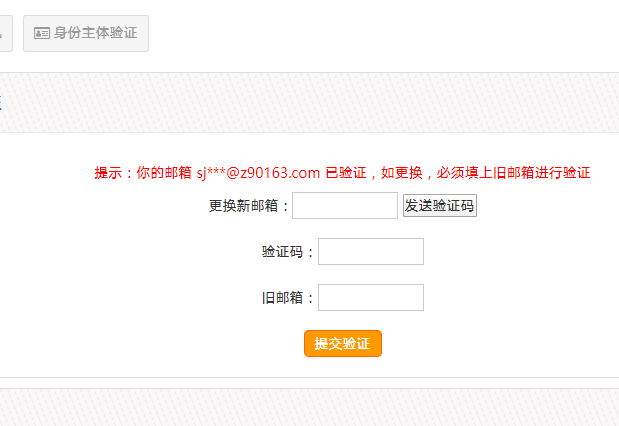
Task: Click the striped footer bar below the form
Action: 300,407
